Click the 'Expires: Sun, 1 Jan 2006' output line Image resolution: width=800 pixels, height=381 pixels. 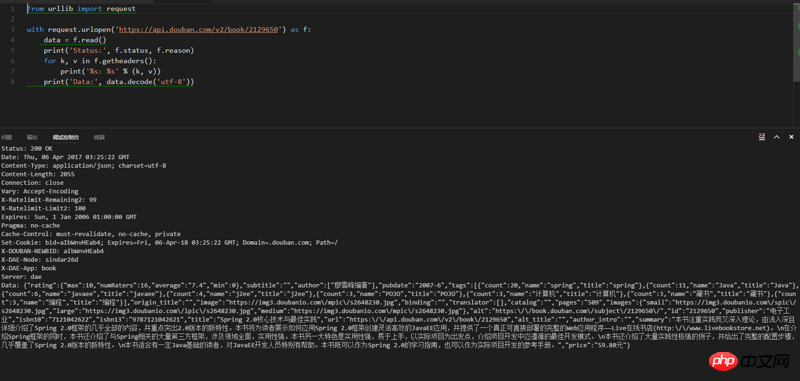(x=69, y=217)
